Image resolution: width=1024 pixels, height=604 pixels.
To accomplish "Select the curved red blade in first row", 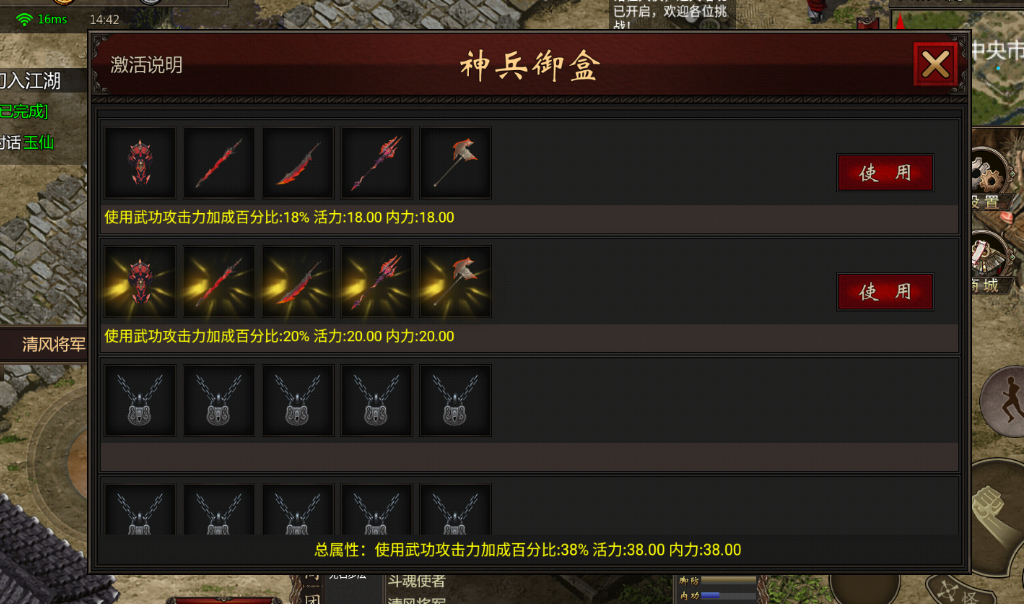I will point(298,163).
